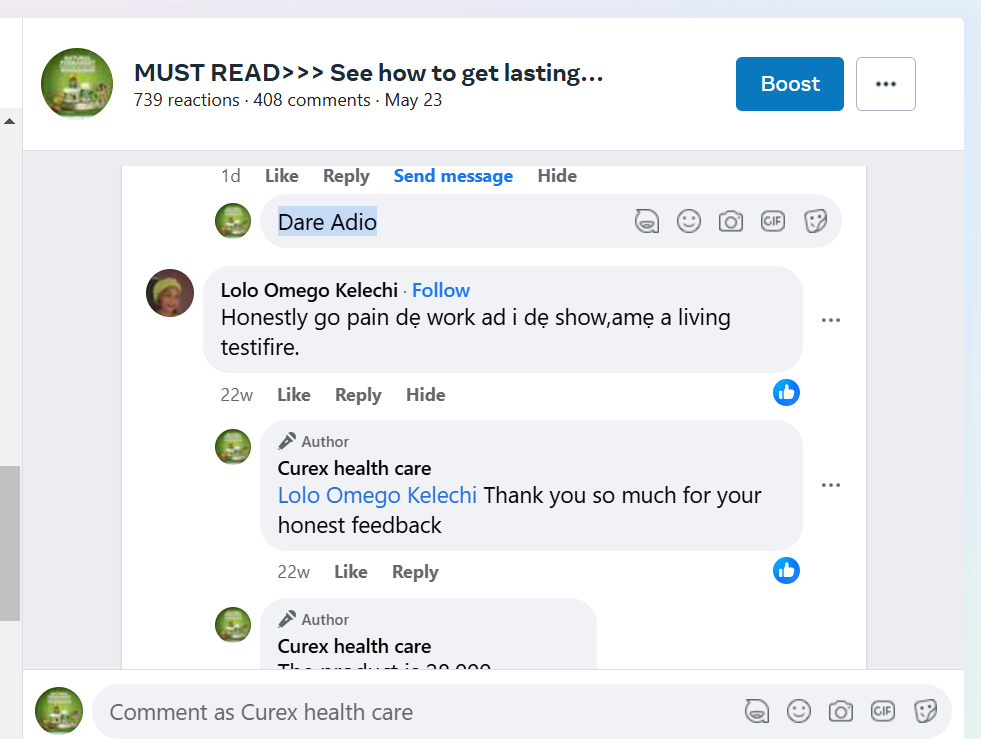
Task: Click the Send message link
Action: [x=453, y=176]
